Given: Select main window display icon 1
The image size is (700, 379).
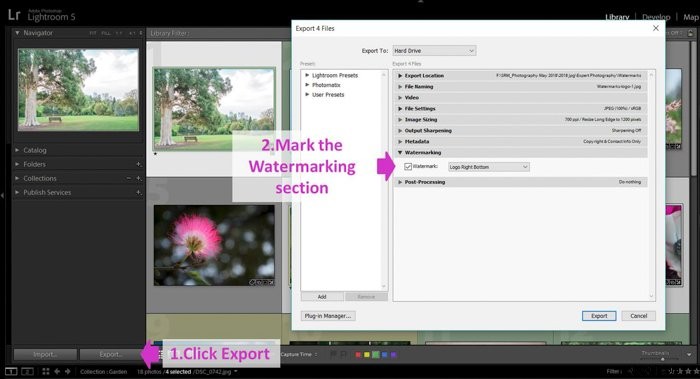Looking at the screenshot, I should pyautogui.click(x=11, y=371).
